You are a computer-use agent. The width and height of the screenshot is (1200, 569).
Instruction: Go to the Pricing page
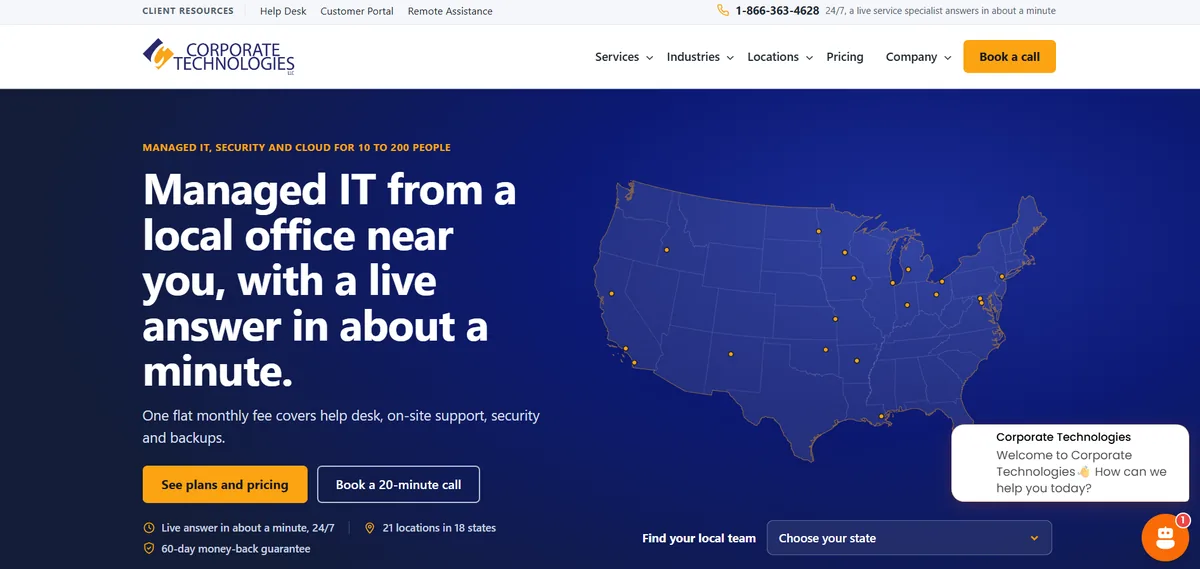click(845, 57)
